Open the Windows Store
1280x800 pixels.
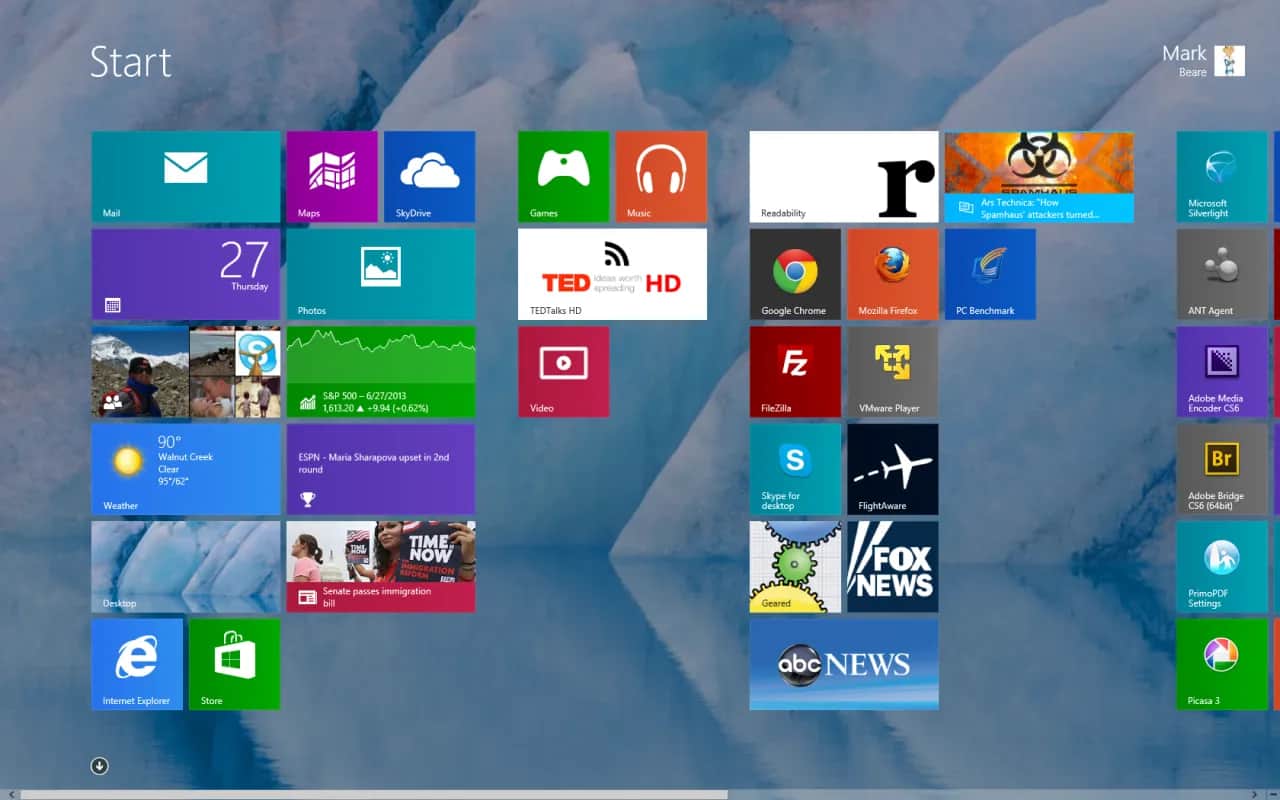coord(234,663)
